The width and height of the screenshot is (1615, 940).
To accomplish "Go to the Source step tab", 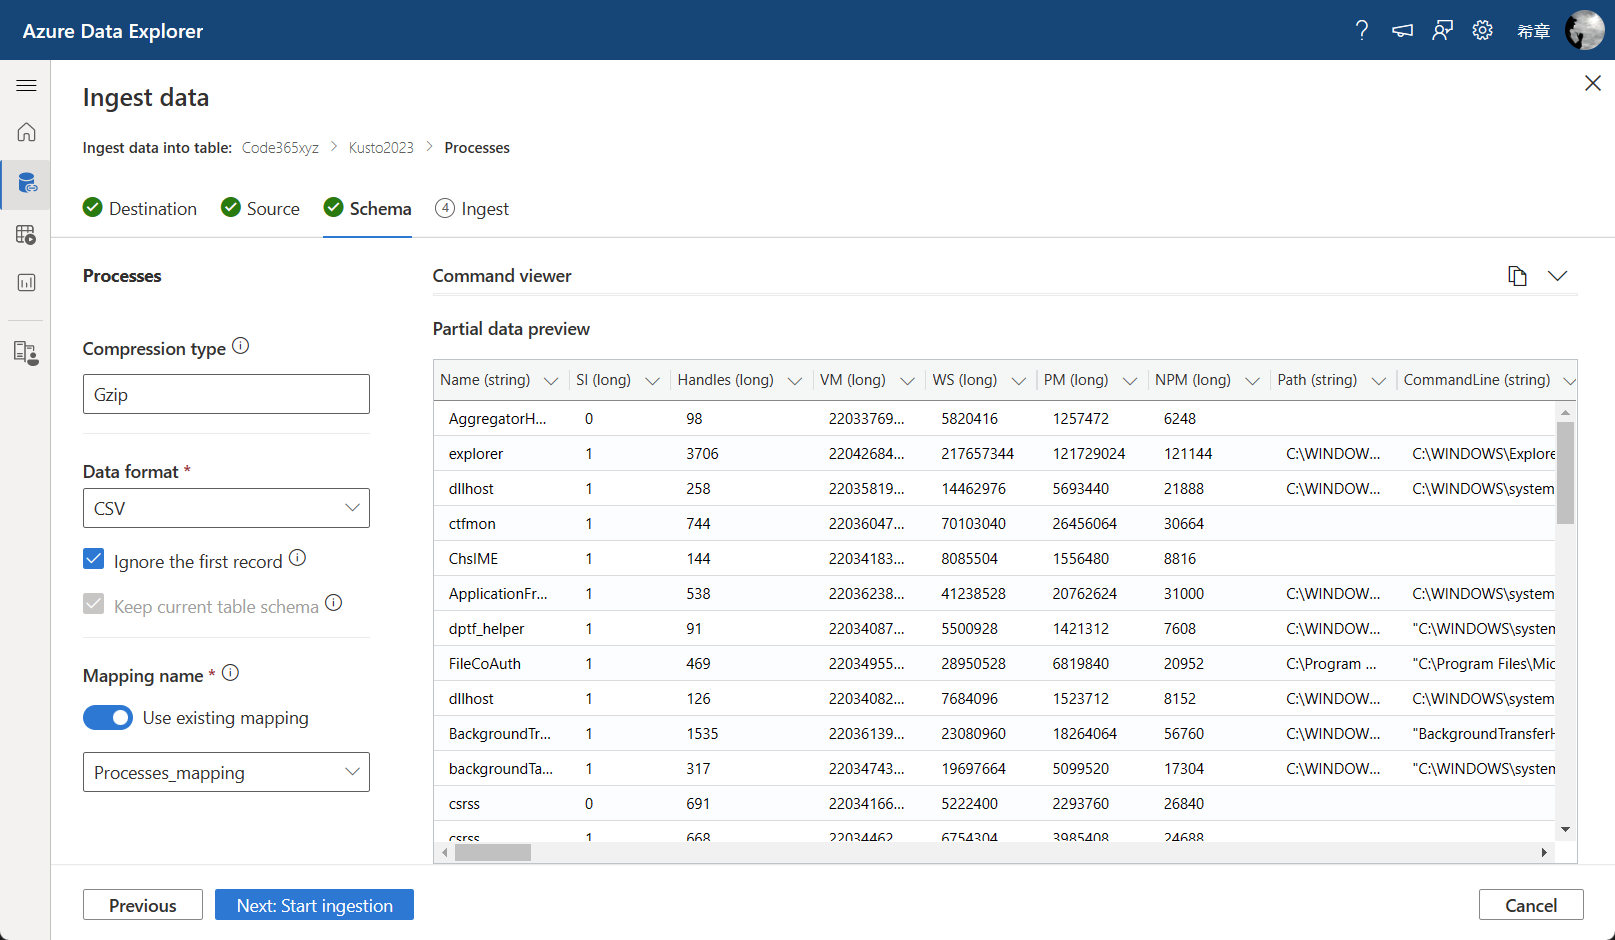I will [260, 208].
